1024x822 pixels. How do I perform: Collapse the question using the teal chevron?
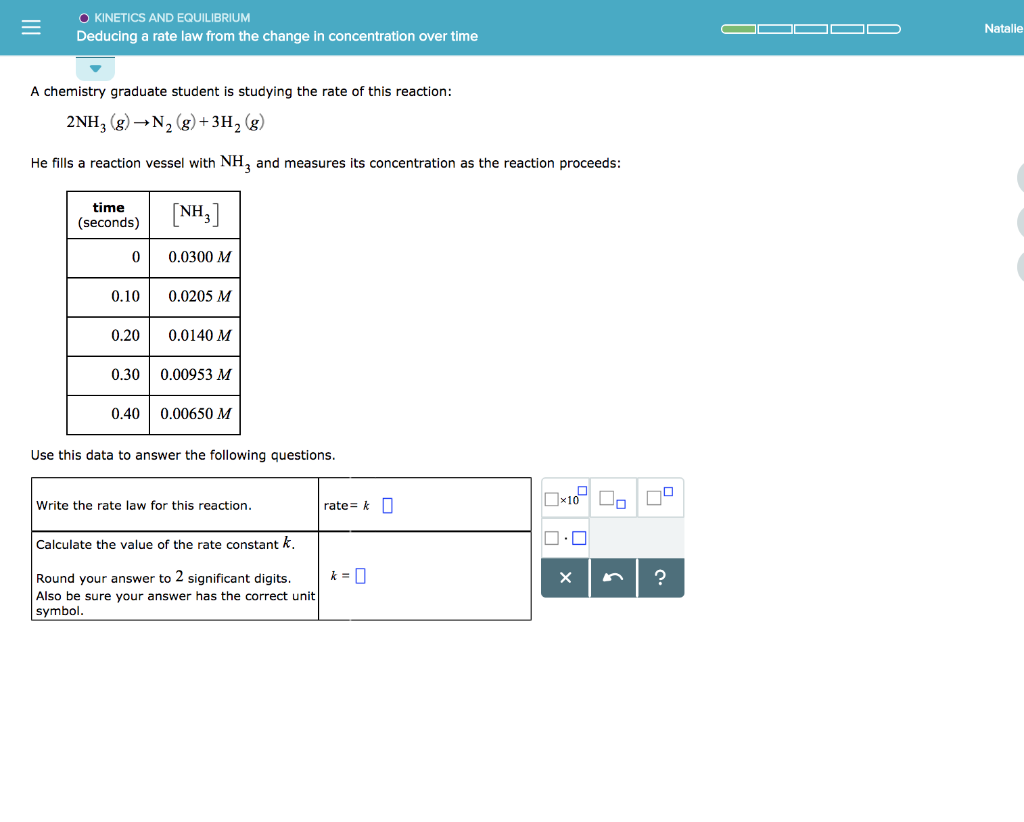pos(95,68)
